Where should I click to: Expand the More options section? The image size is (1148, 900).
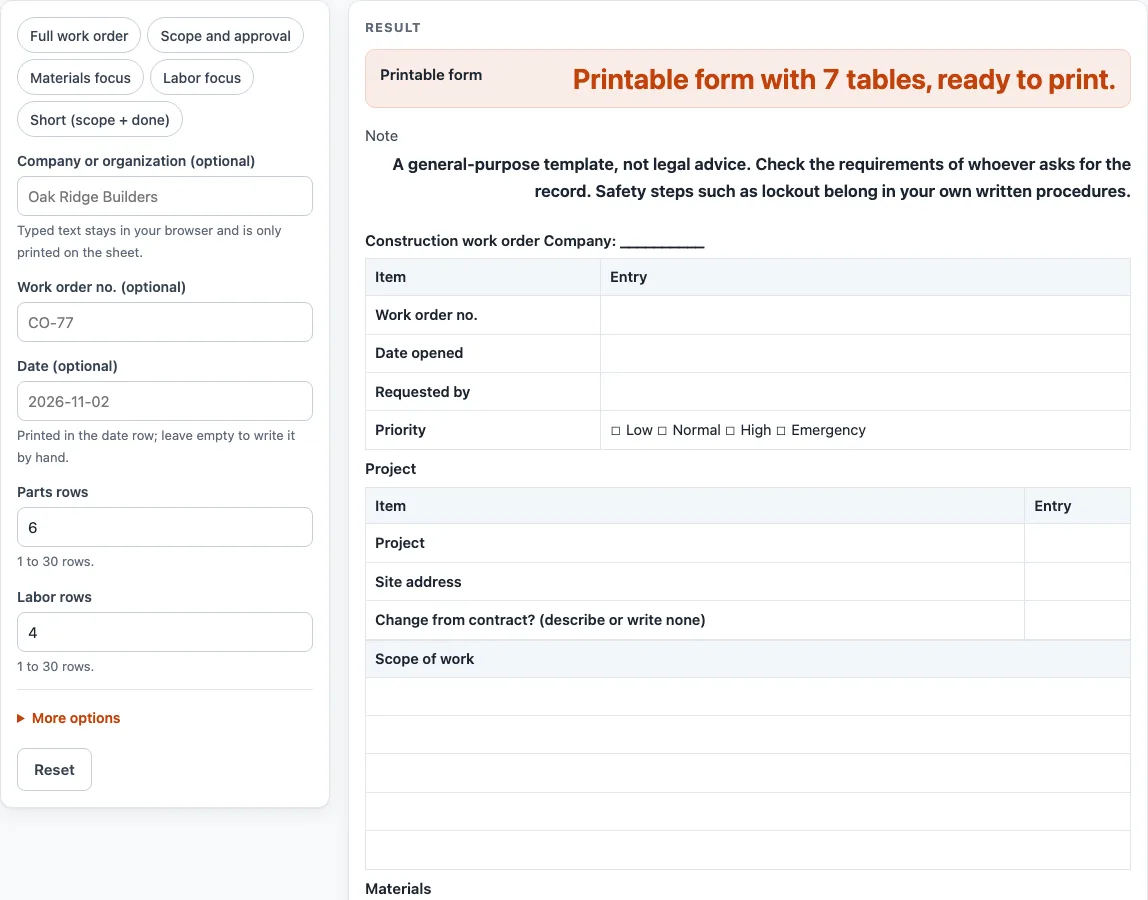(x=69, y=718)
